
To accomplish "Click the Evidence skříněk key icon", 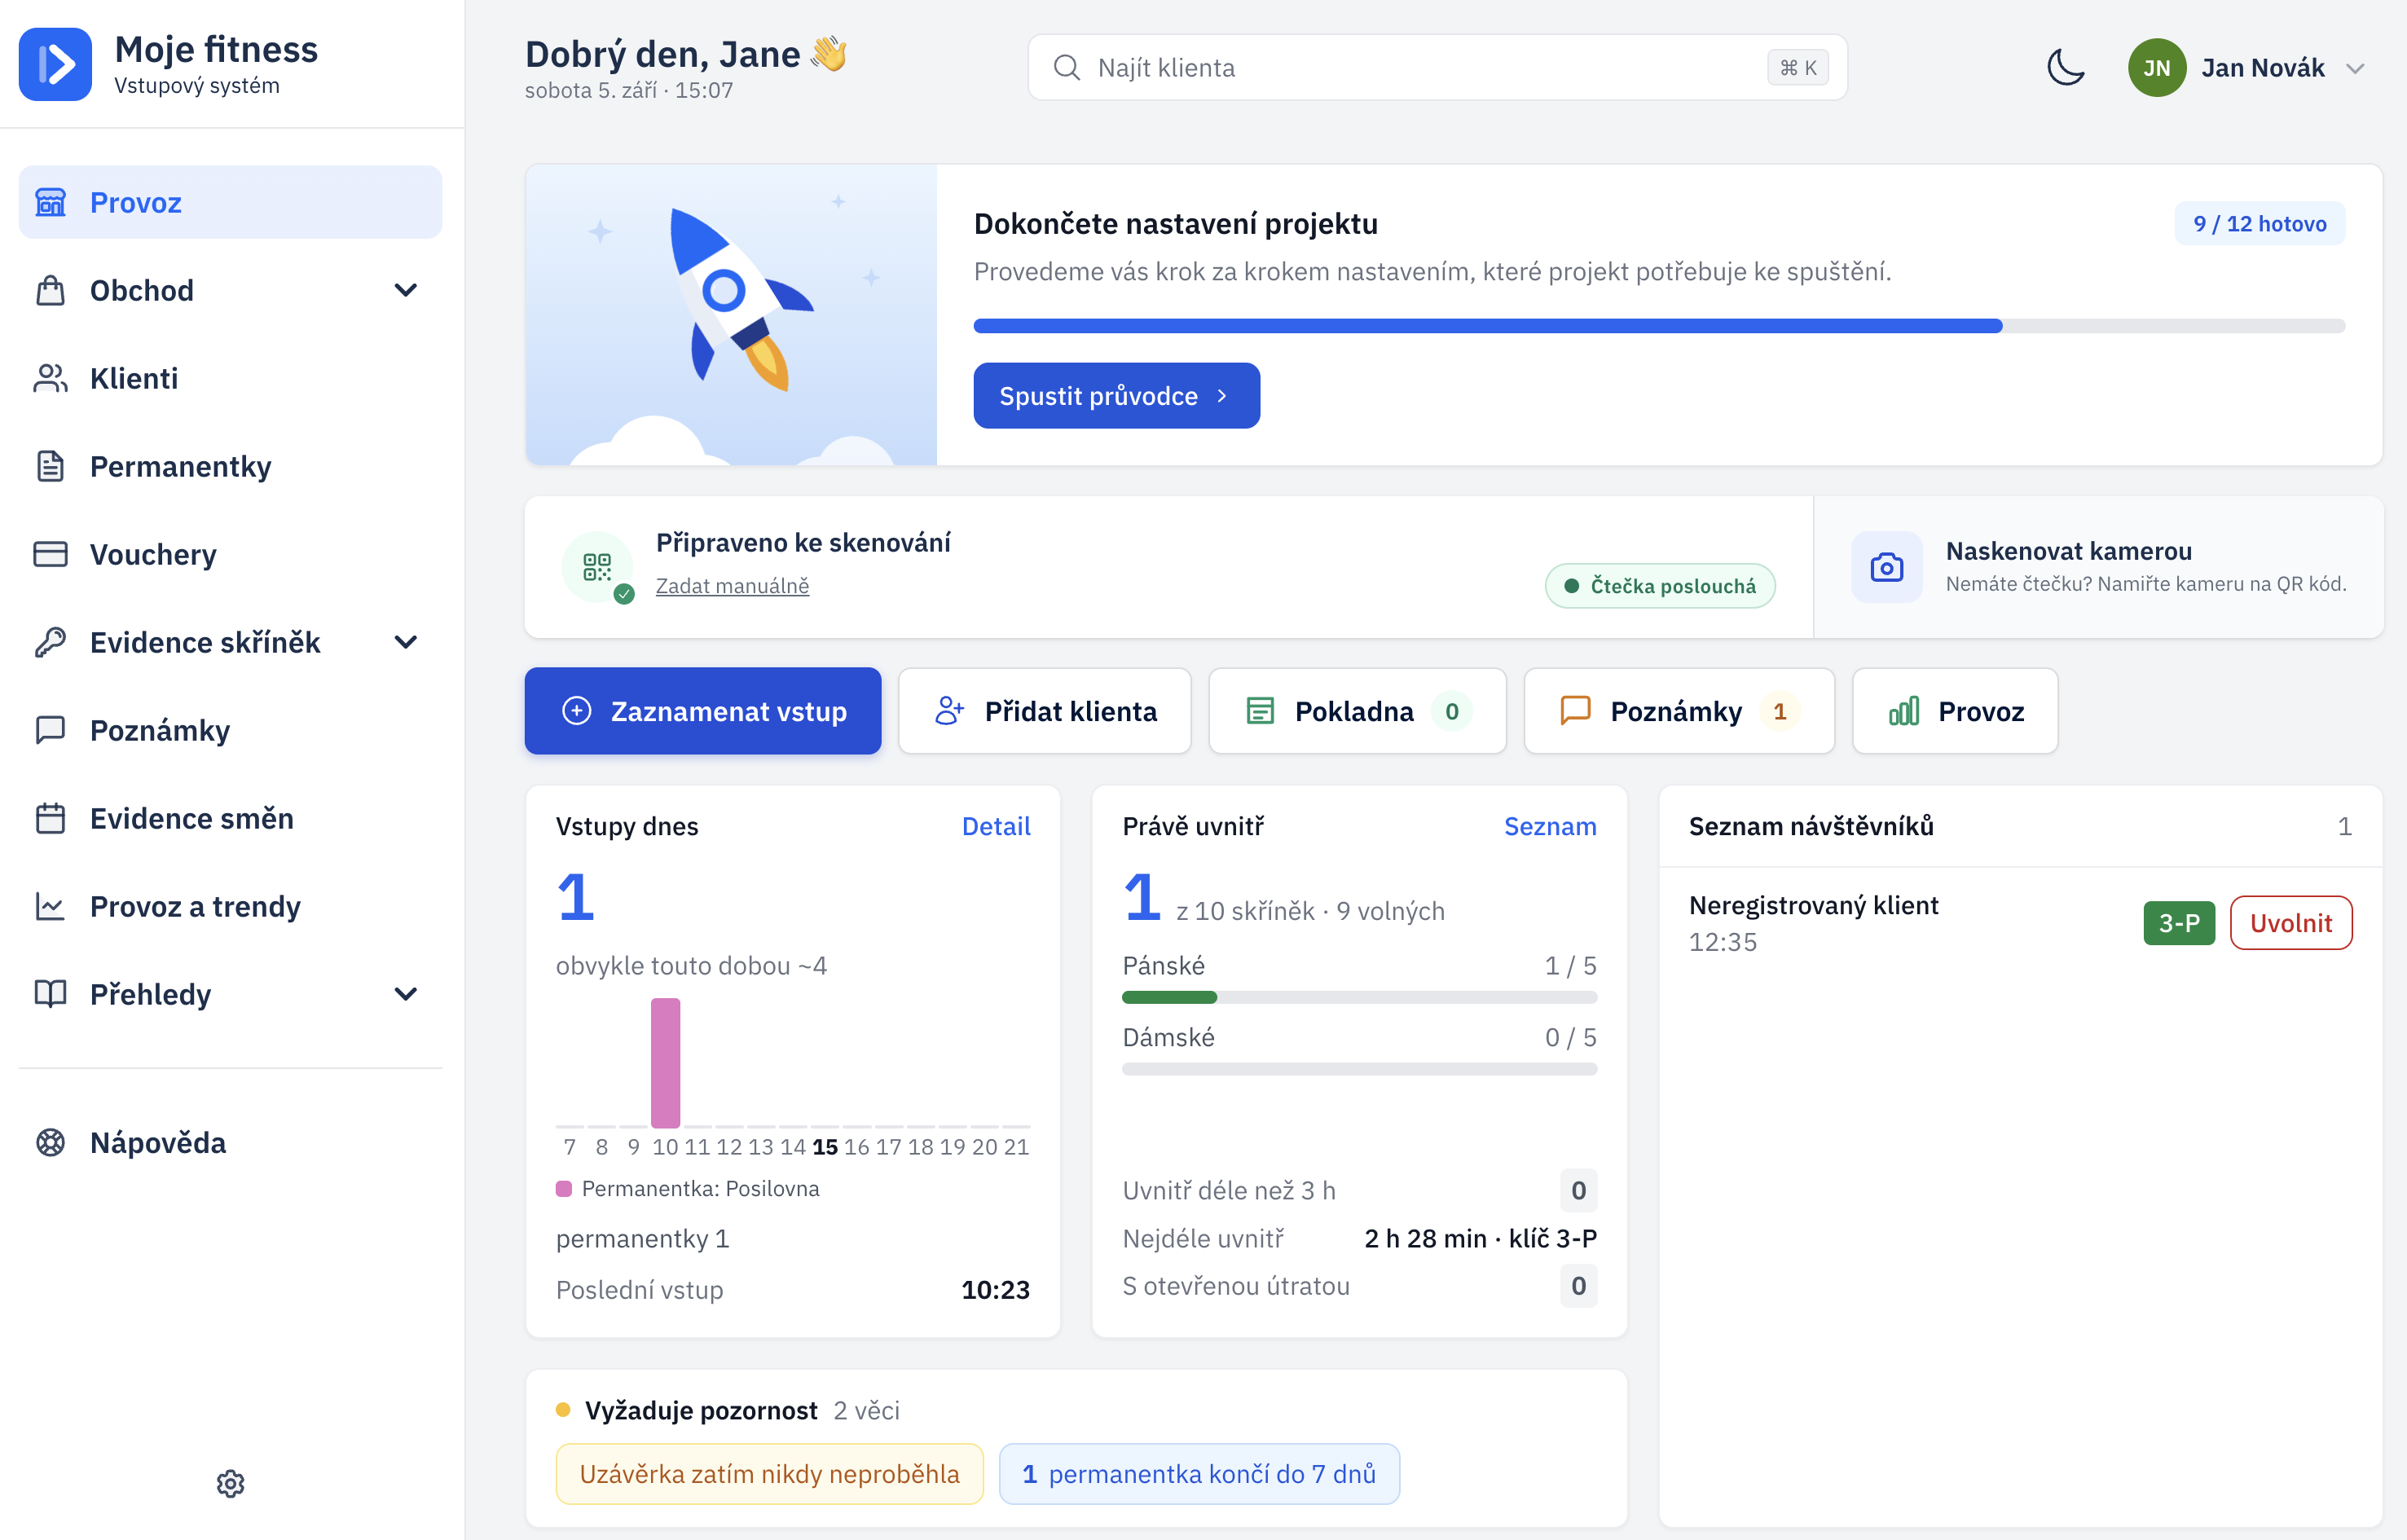I will 50,642.
